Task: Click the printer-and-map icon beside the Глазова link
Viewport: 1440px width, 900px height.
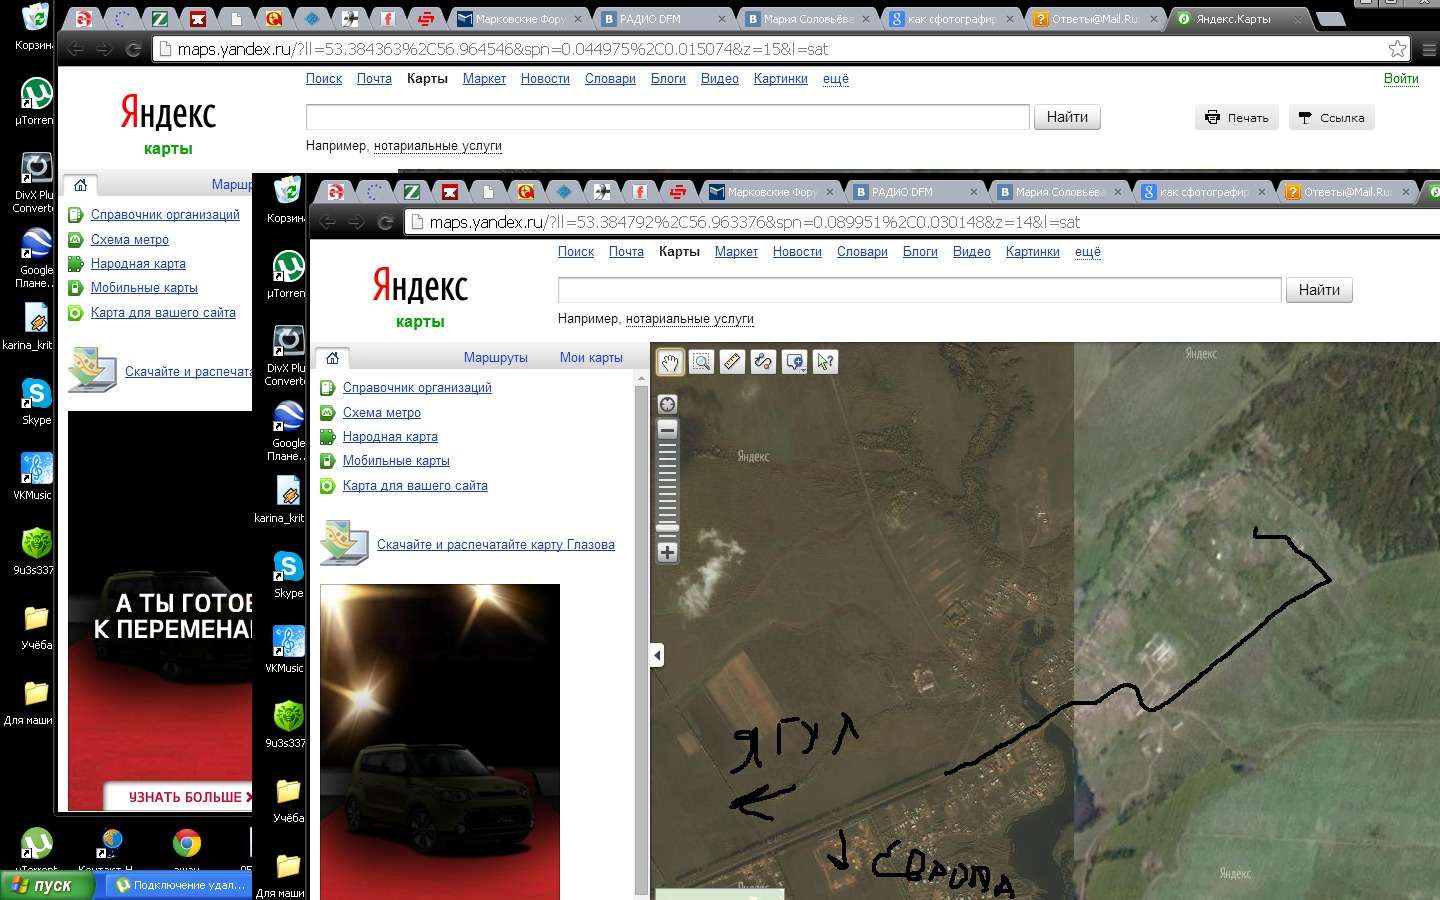Action: 344,543
